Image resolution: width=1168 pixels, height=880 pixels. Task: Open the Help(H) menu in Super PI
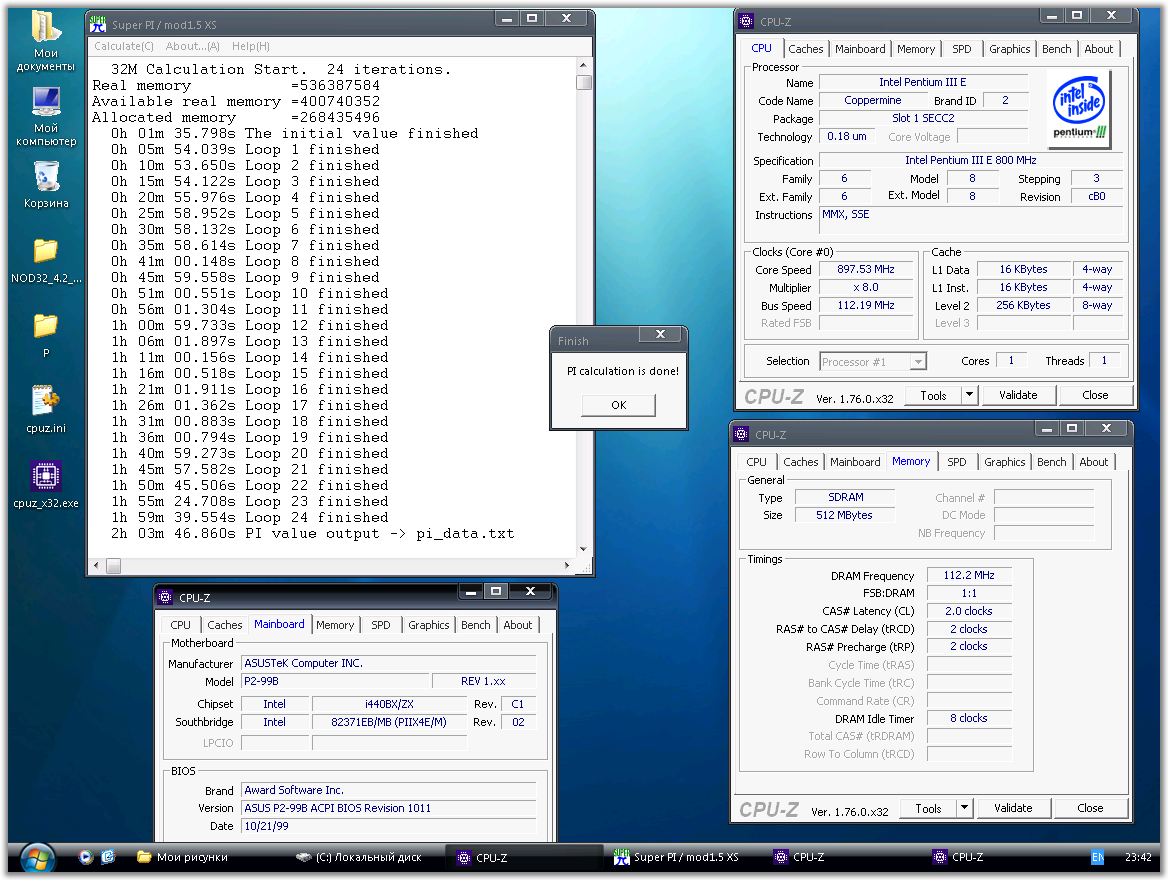250,46
